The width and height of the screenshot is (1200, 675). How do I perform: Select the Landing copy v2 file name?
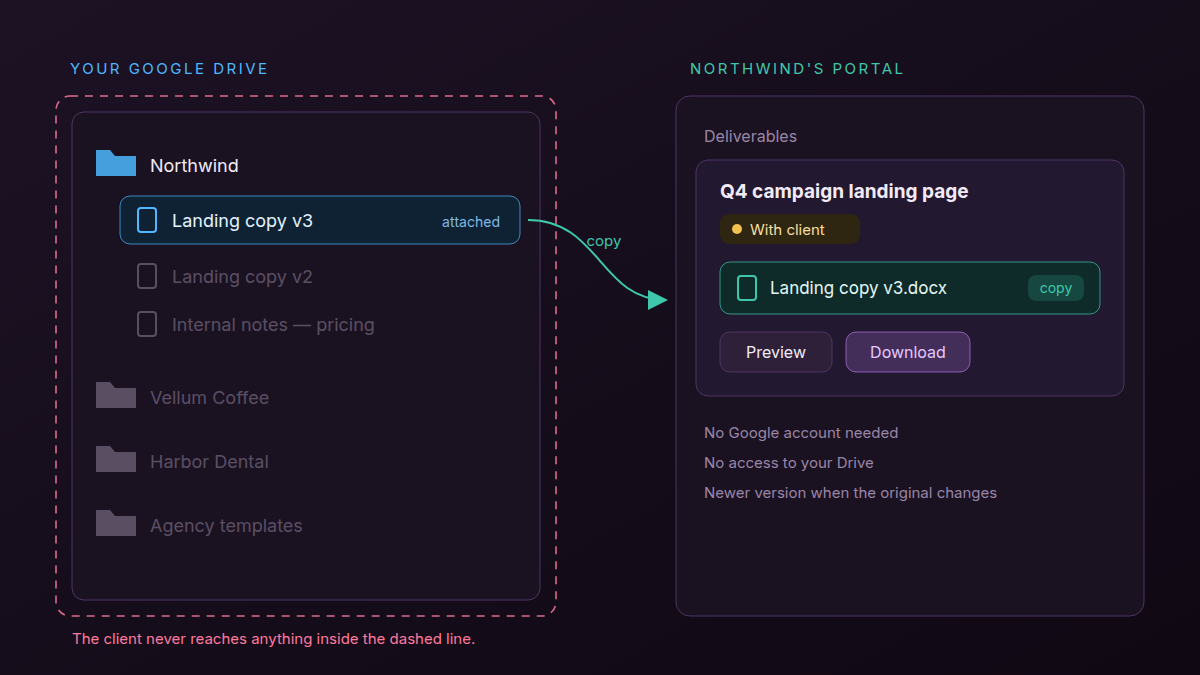click(x=242, y=277)
